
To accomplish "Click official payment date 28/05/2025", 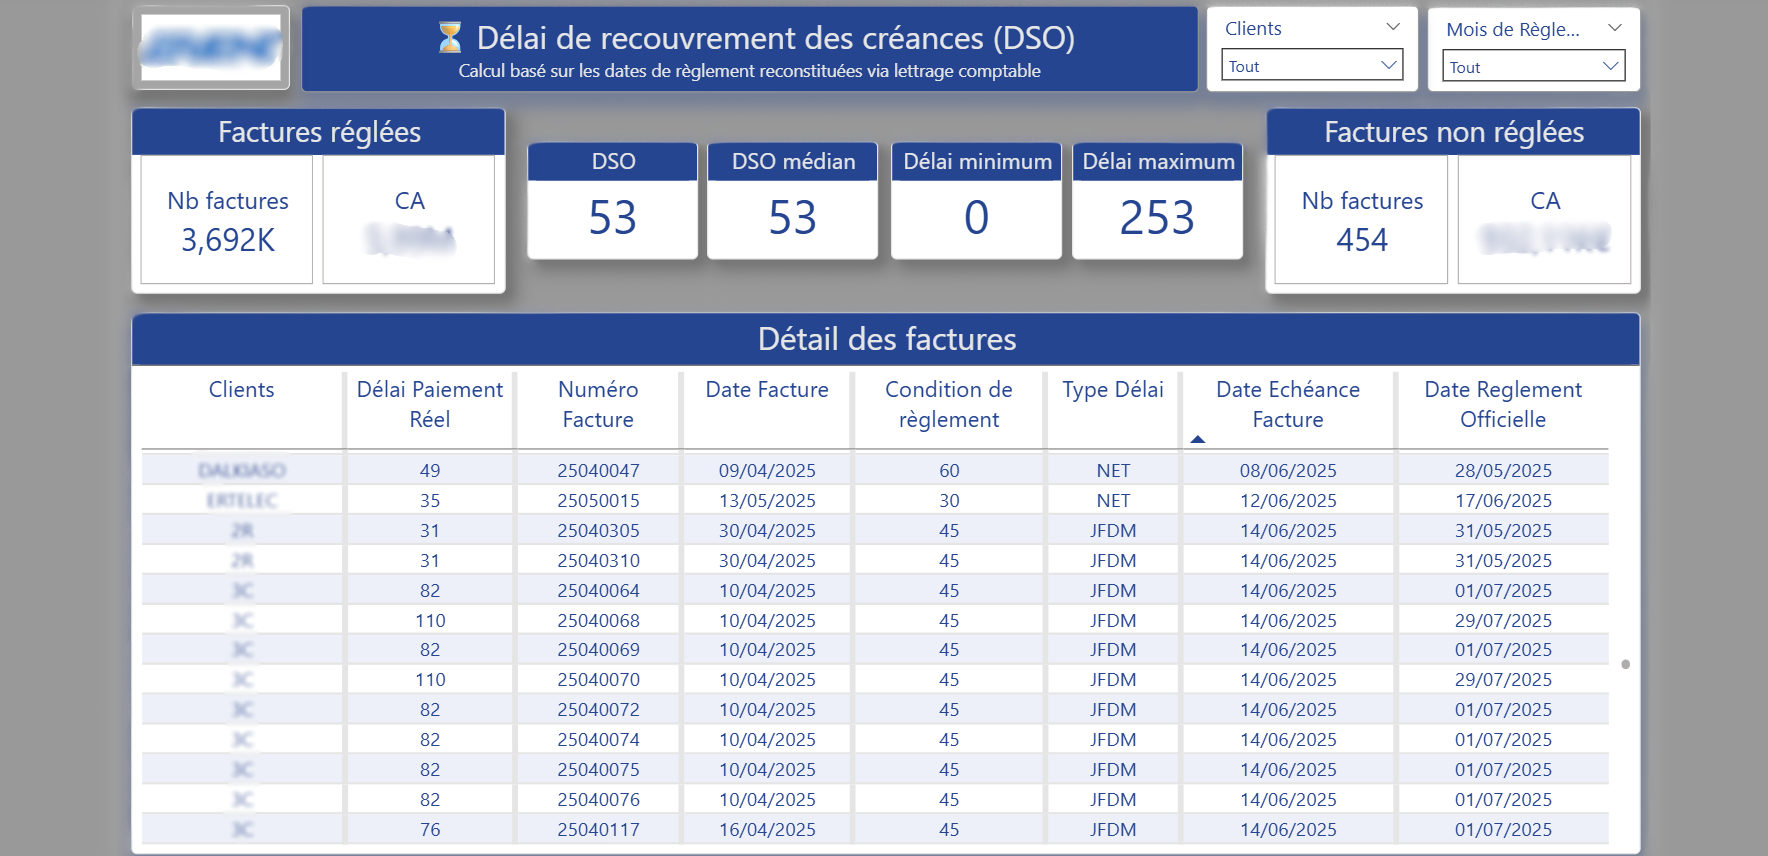I will [1503, 471].
